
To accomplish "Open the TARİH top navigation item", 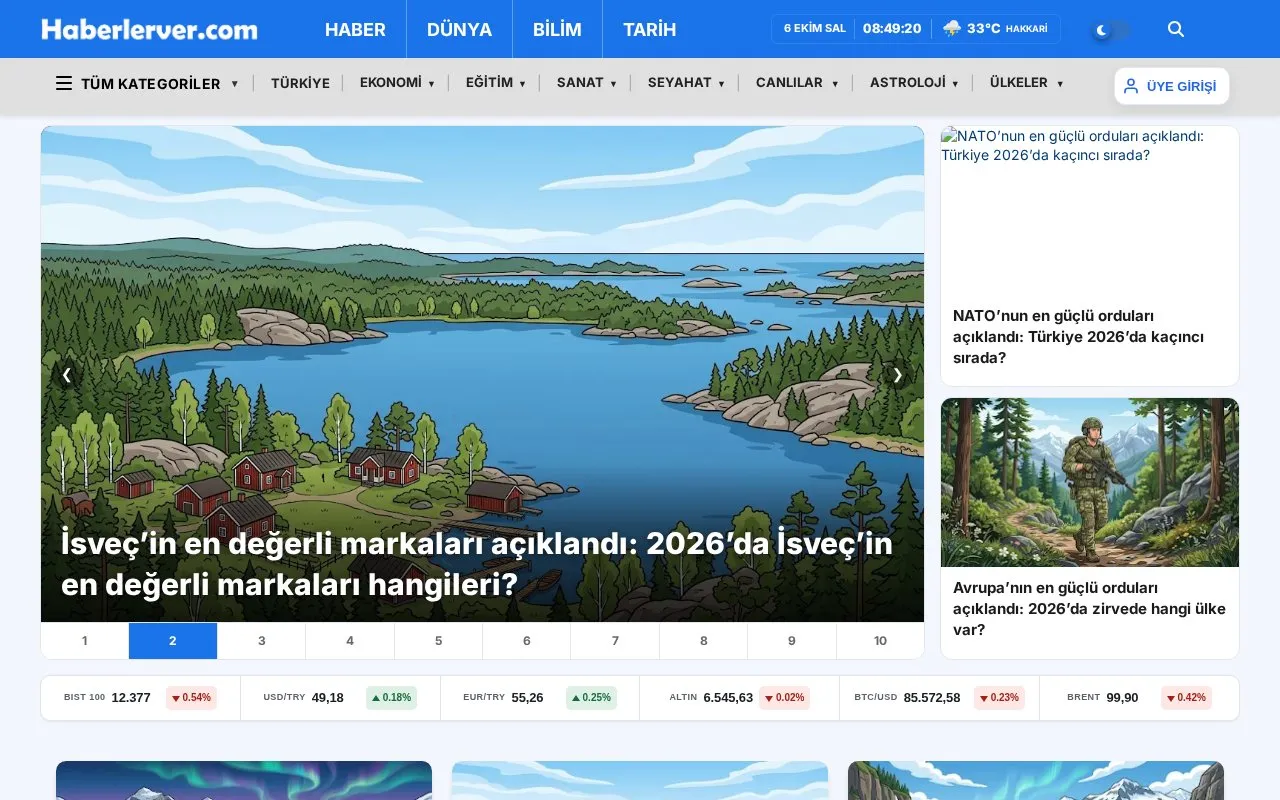I will click(x=649, y=29).
